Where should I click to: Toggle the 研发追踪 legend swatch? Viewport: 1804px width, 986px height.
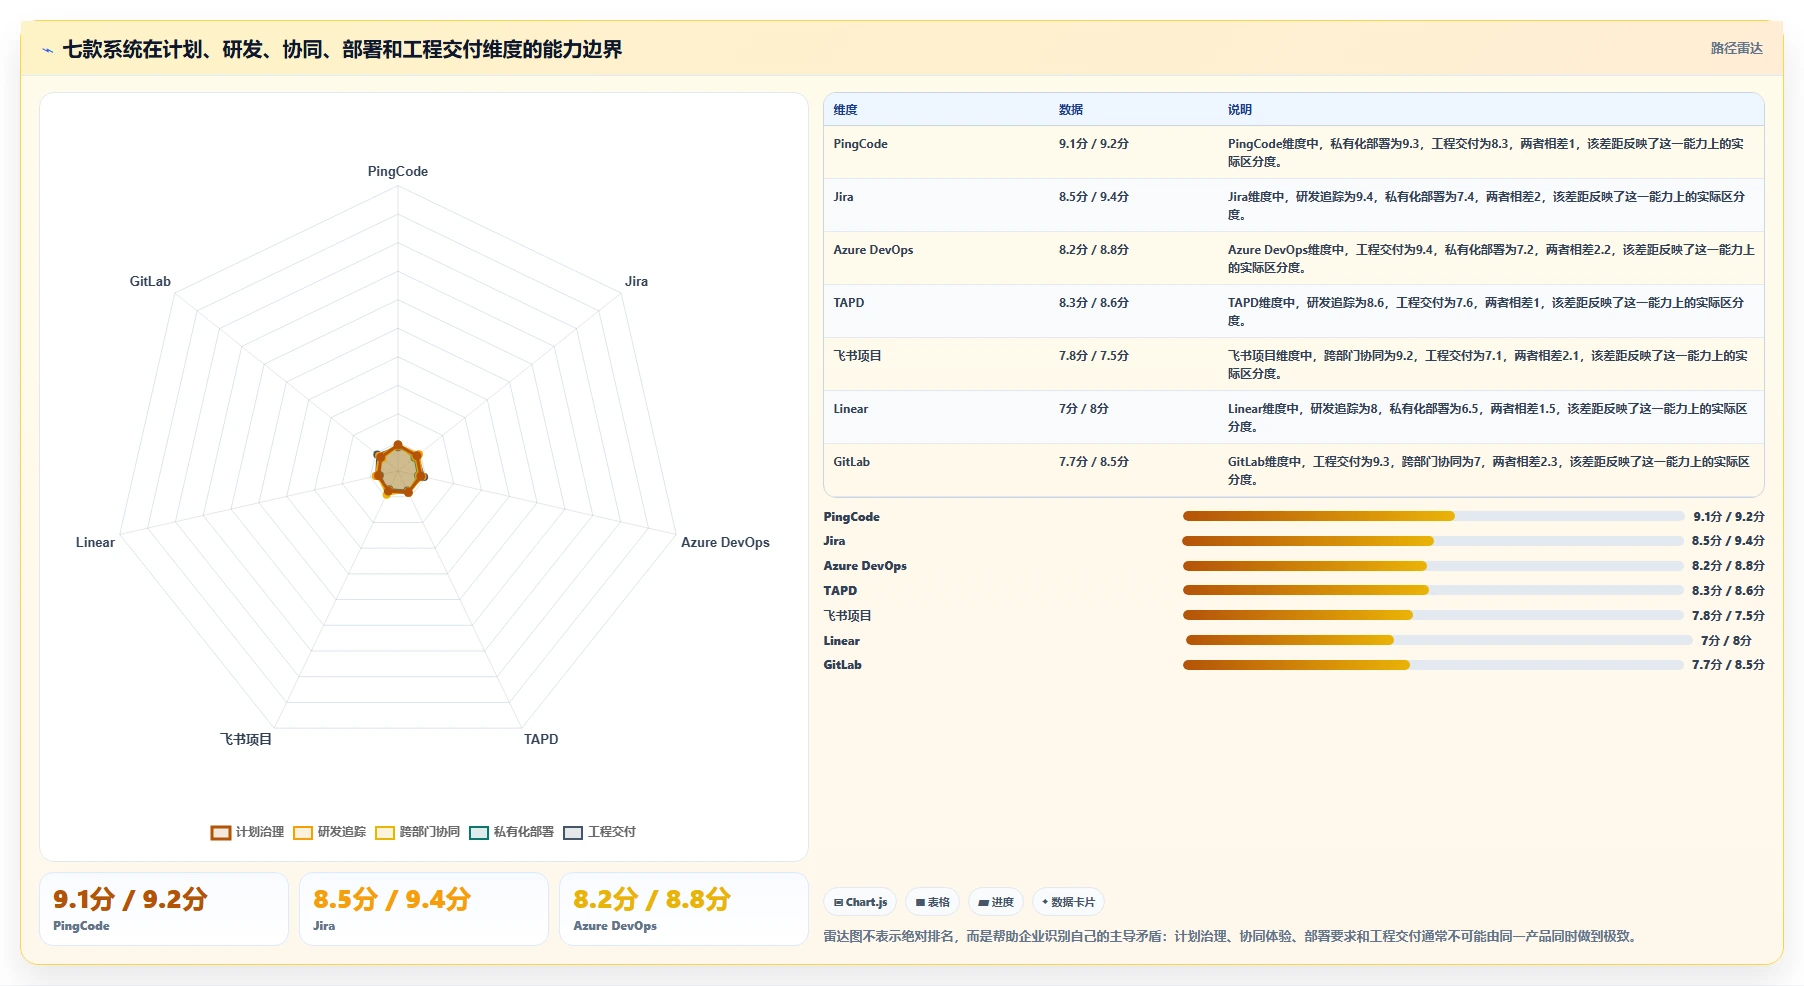[303, 832]
